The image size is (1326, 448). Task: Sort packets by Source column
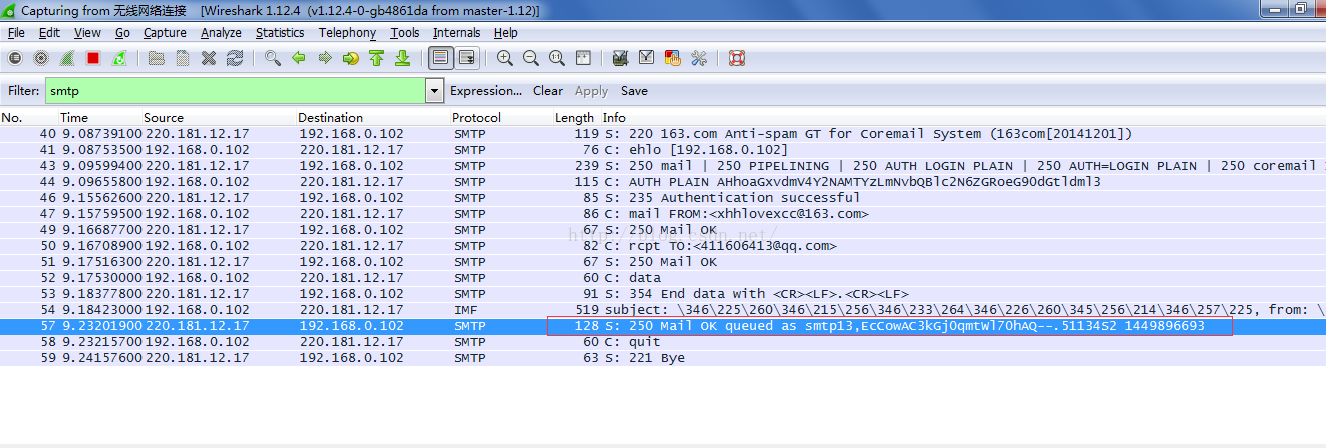[164, 118]
